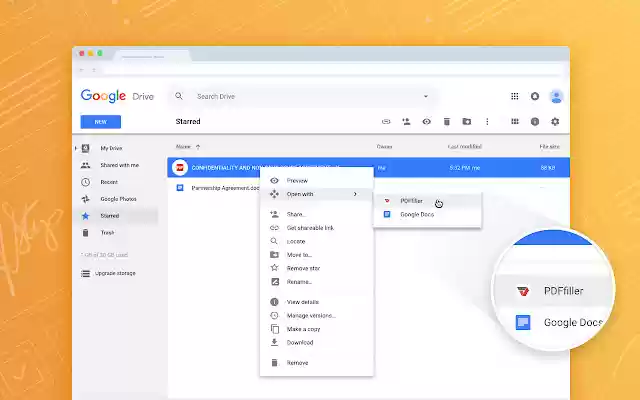Click the browser back arrow

82,70
